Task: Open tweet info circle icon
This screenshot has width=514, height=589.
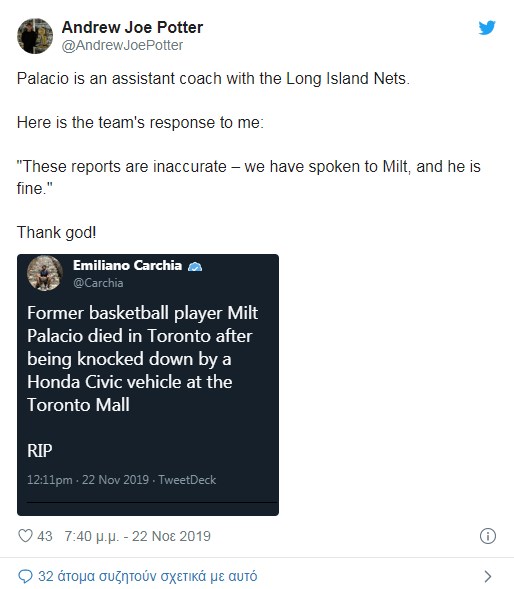Action: tap(488, 536)
